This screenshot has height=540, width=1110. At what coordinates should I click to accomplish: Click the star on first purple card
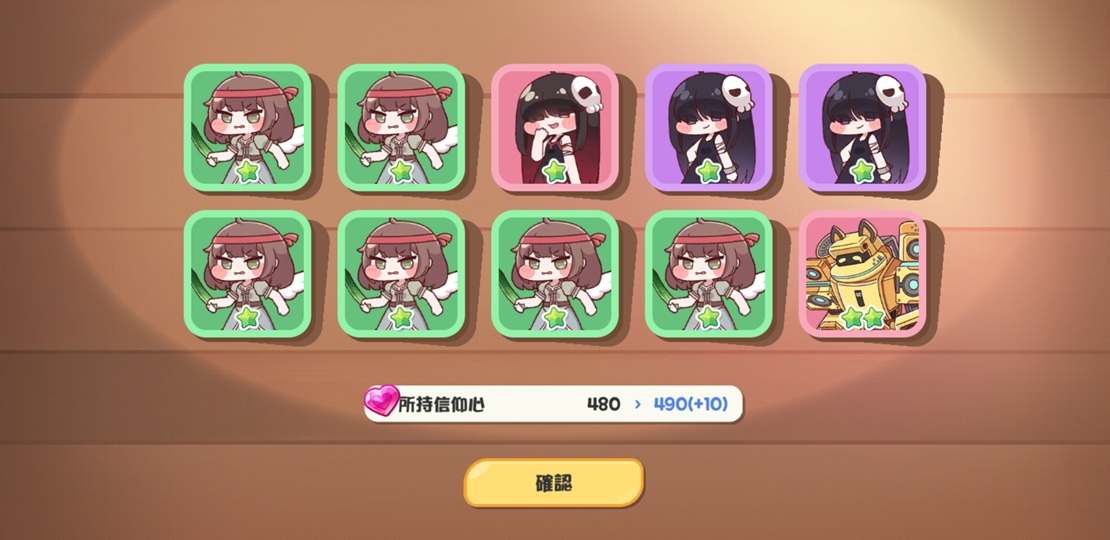coord(708,171)
